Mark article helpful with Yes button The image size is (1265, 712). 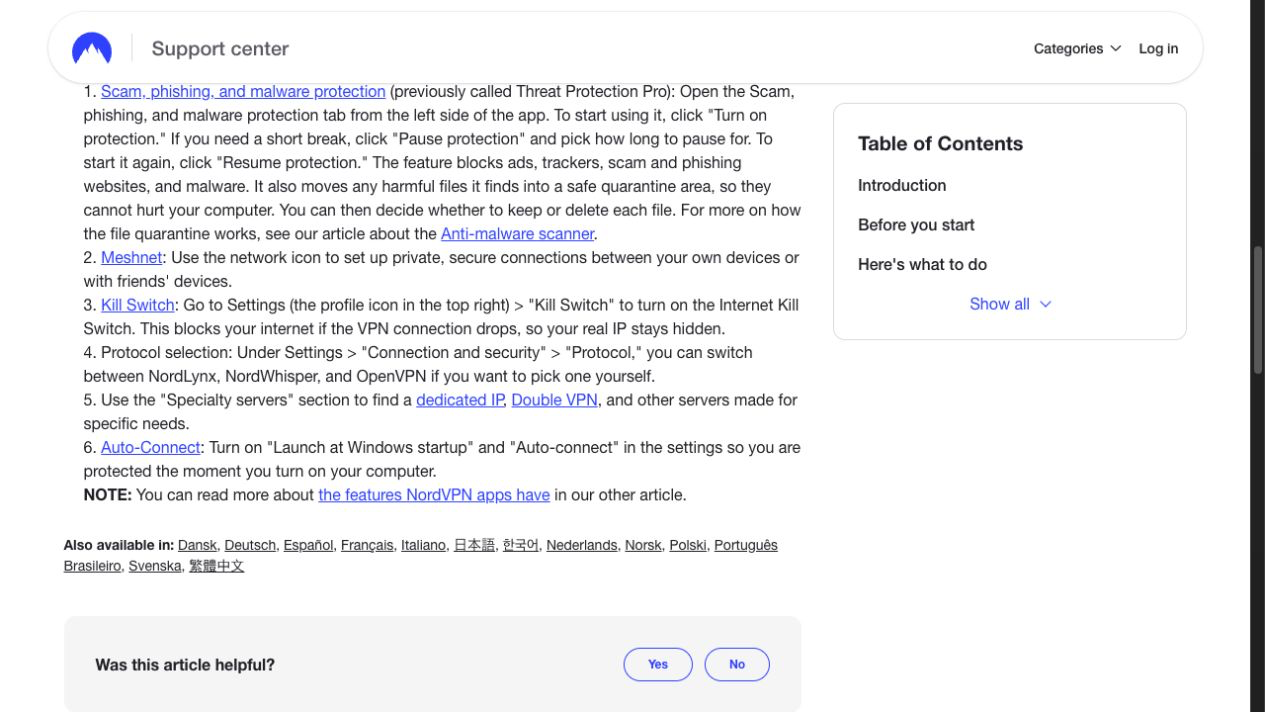pos(658,664)
